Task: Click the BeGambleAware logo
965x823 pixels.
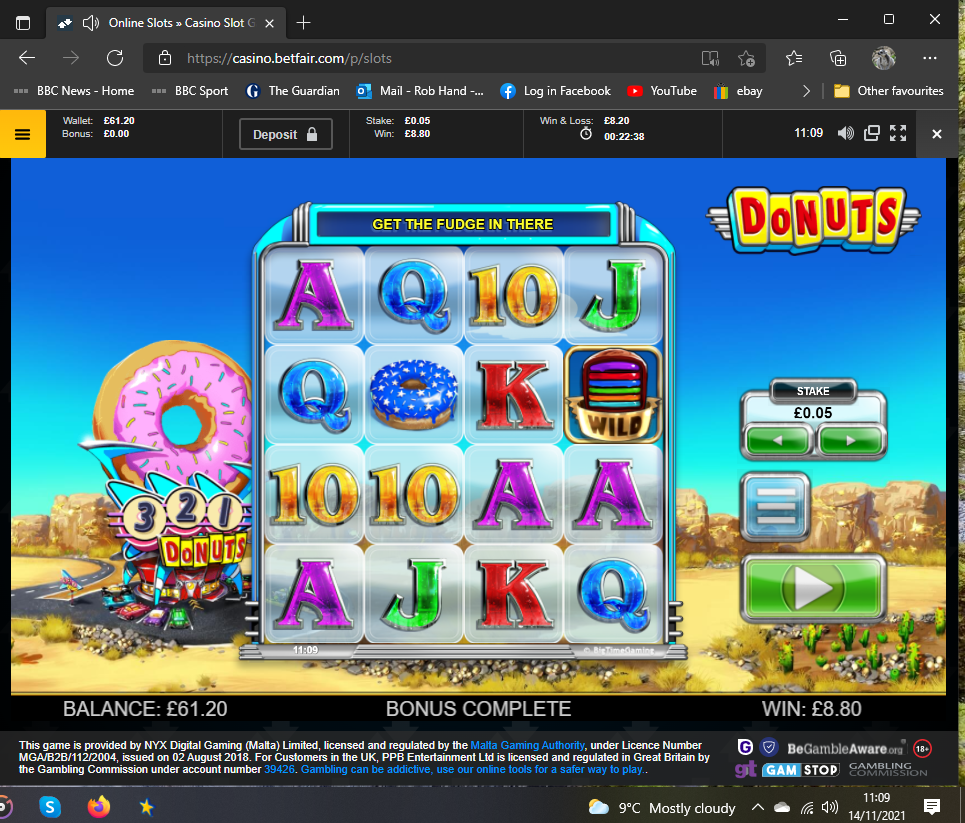Action: (x=845, y=749)
